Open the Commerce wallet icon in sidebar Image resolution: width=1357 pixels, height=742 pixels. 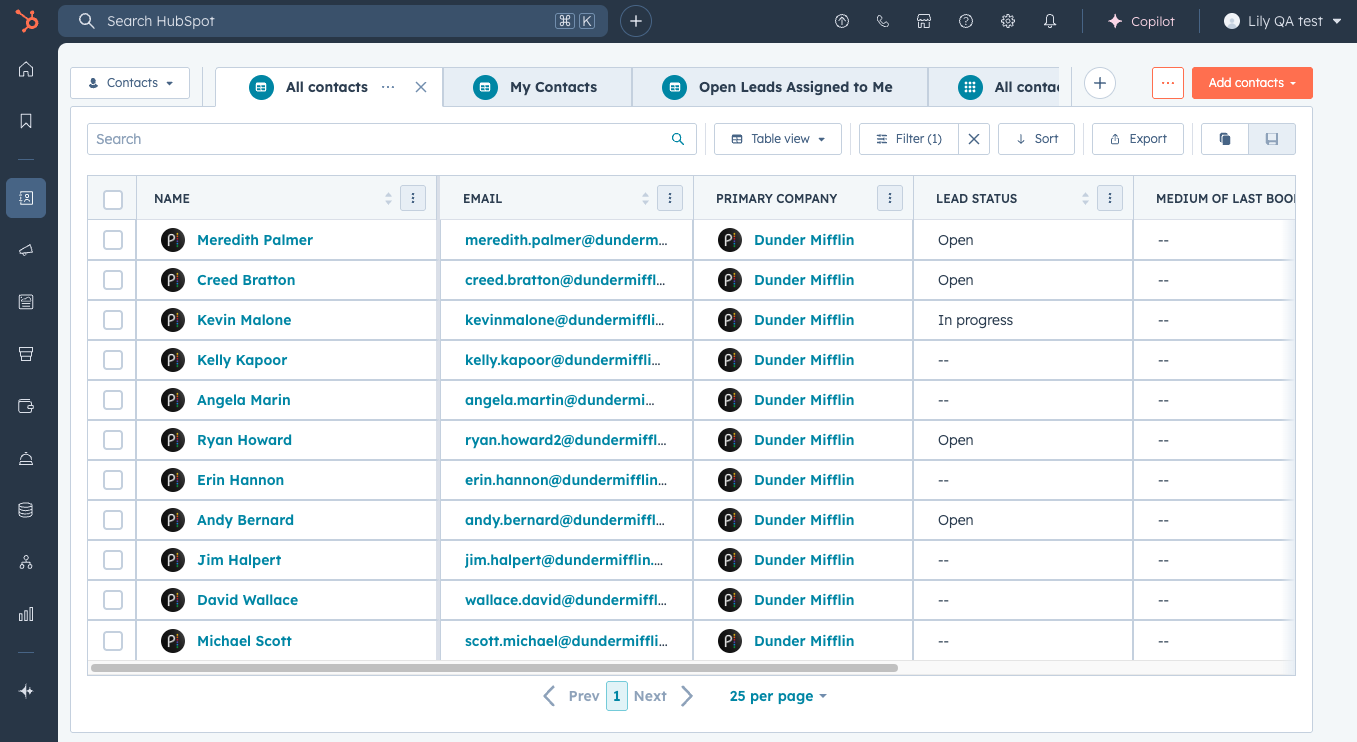[x=26, y=406]
